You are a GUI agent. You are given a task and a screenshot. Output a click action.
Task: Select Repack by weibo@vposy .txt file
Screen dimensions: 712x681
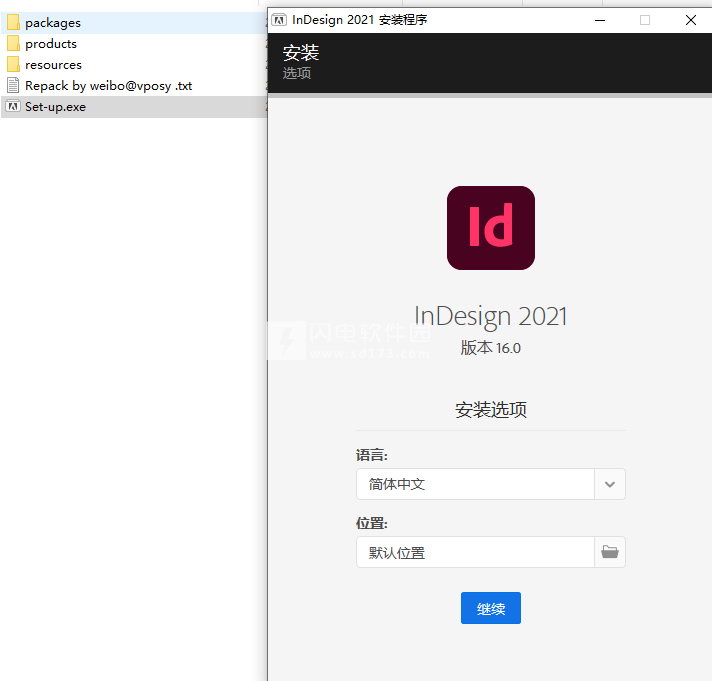(x=109, y=86)
